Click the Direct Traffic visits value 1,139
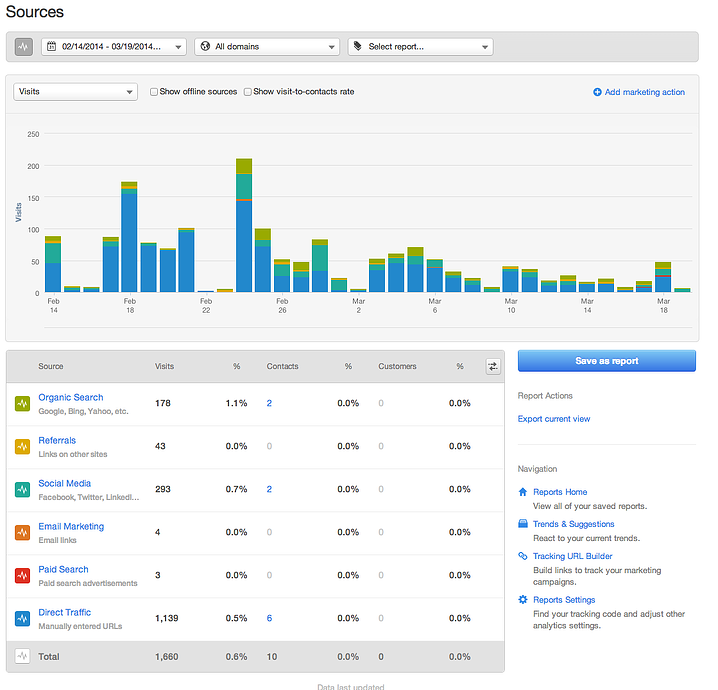 (167, 619)
